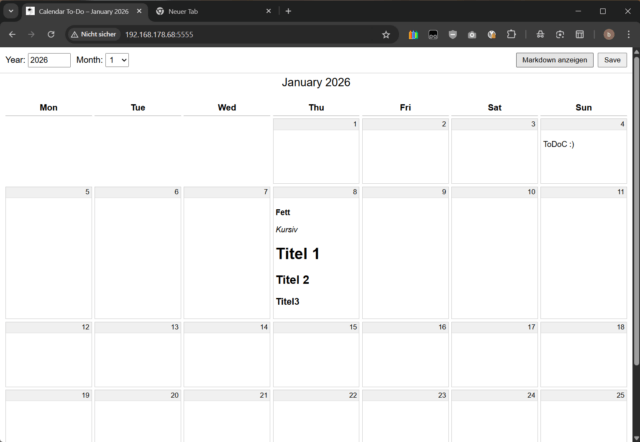Click the camera extension icon
Screen dimensions: 640x442
pos(472,34)
